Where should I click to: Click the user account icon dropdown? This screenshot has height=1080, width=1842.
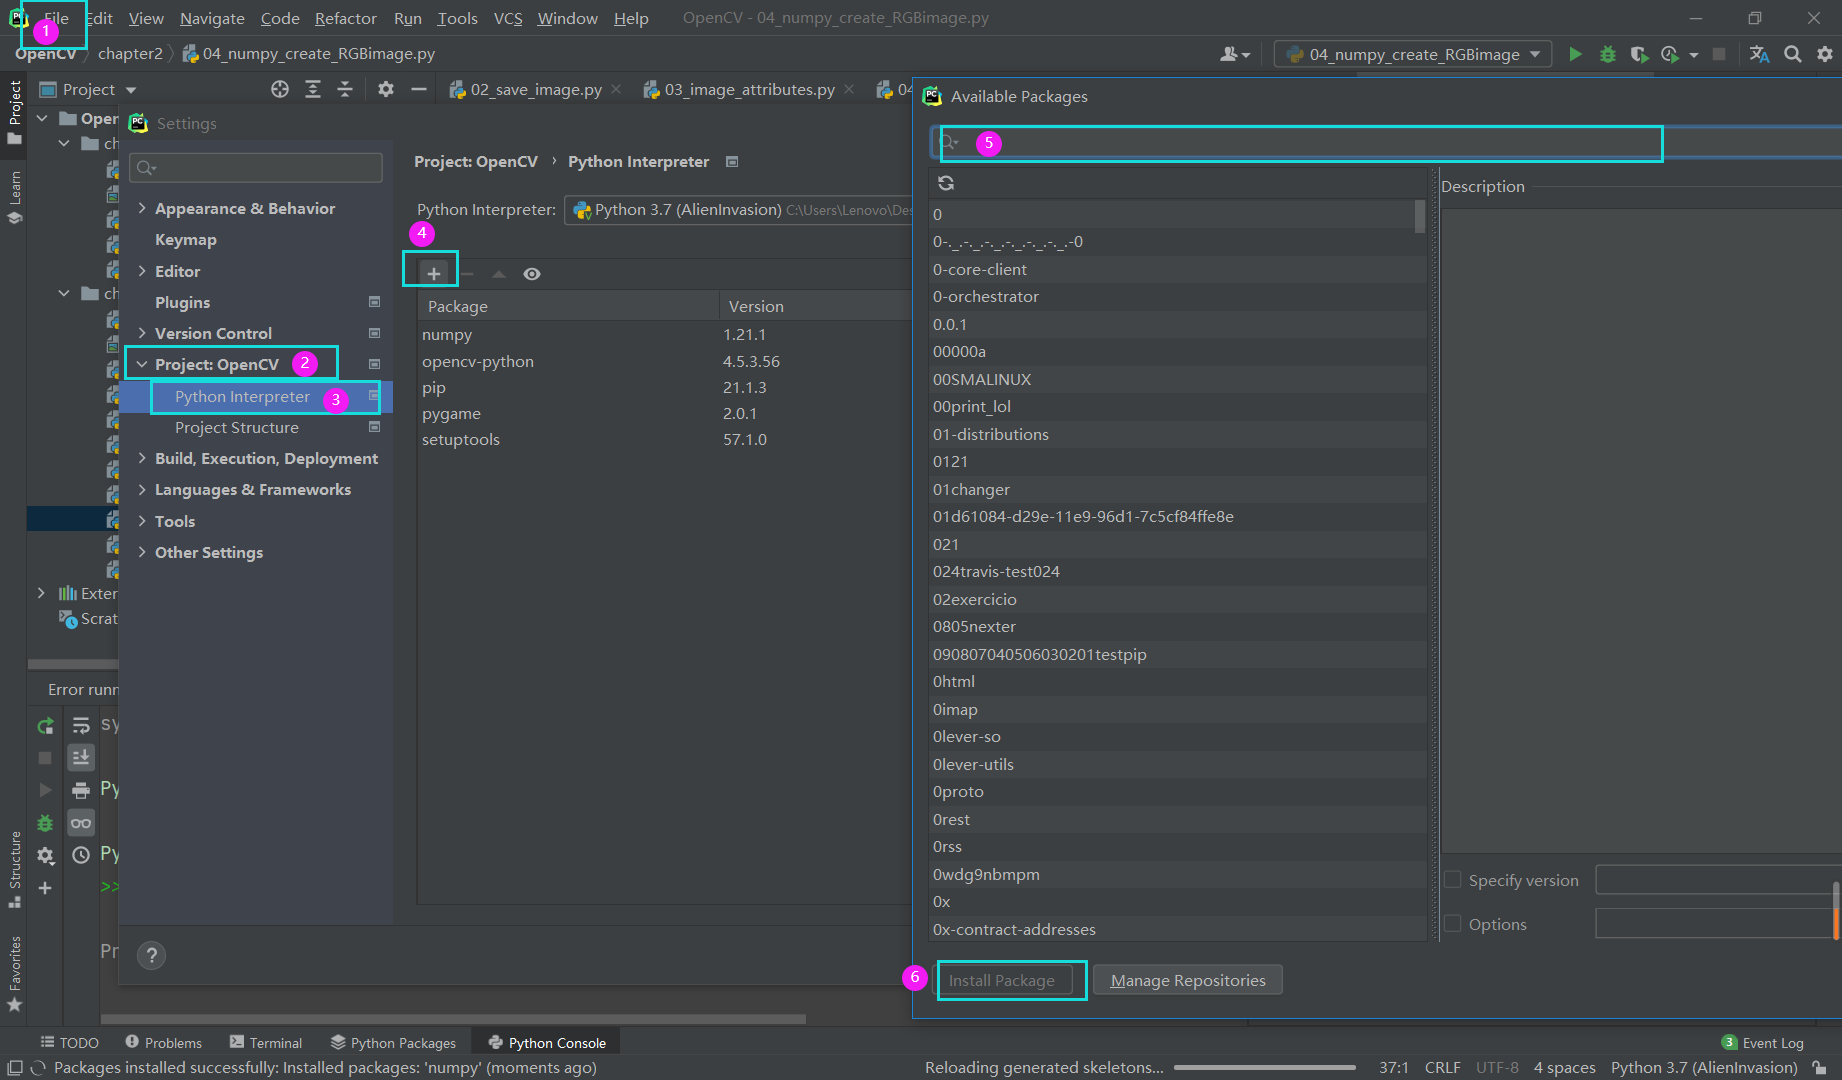pos(1235,54)
